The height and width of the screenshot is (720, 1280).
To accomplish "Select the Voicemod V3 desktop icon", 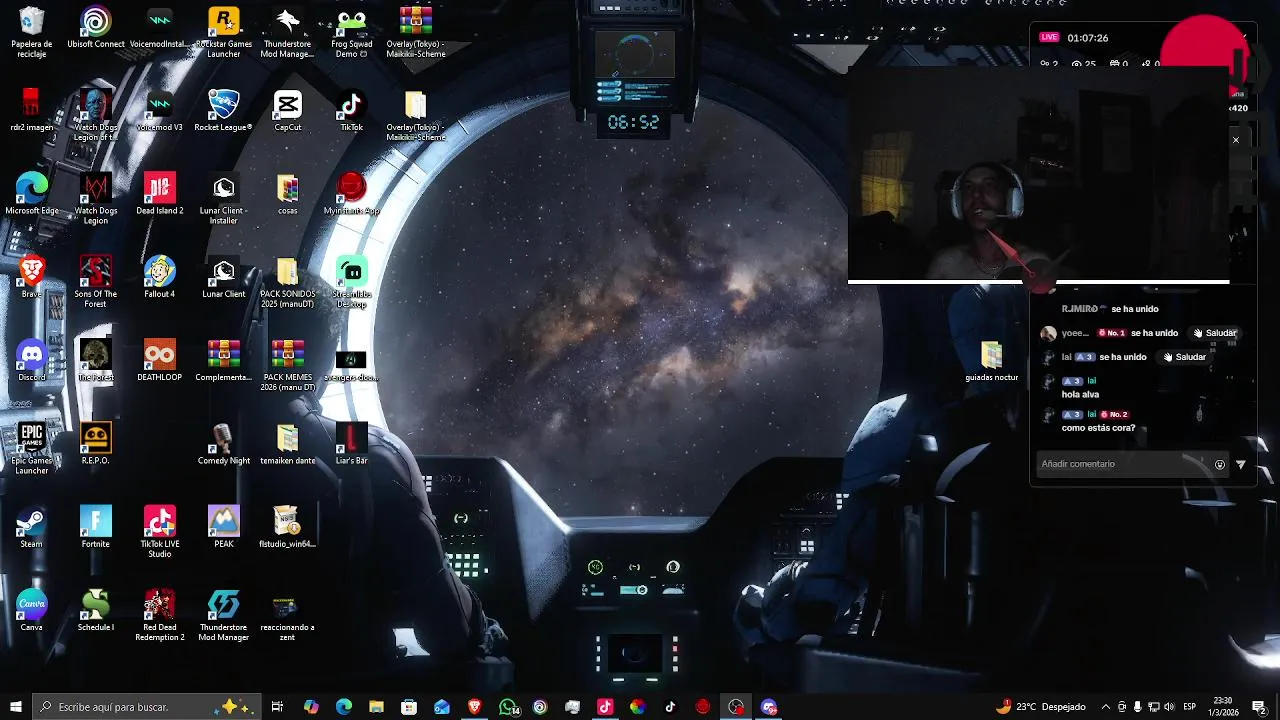I will point(160,110).
